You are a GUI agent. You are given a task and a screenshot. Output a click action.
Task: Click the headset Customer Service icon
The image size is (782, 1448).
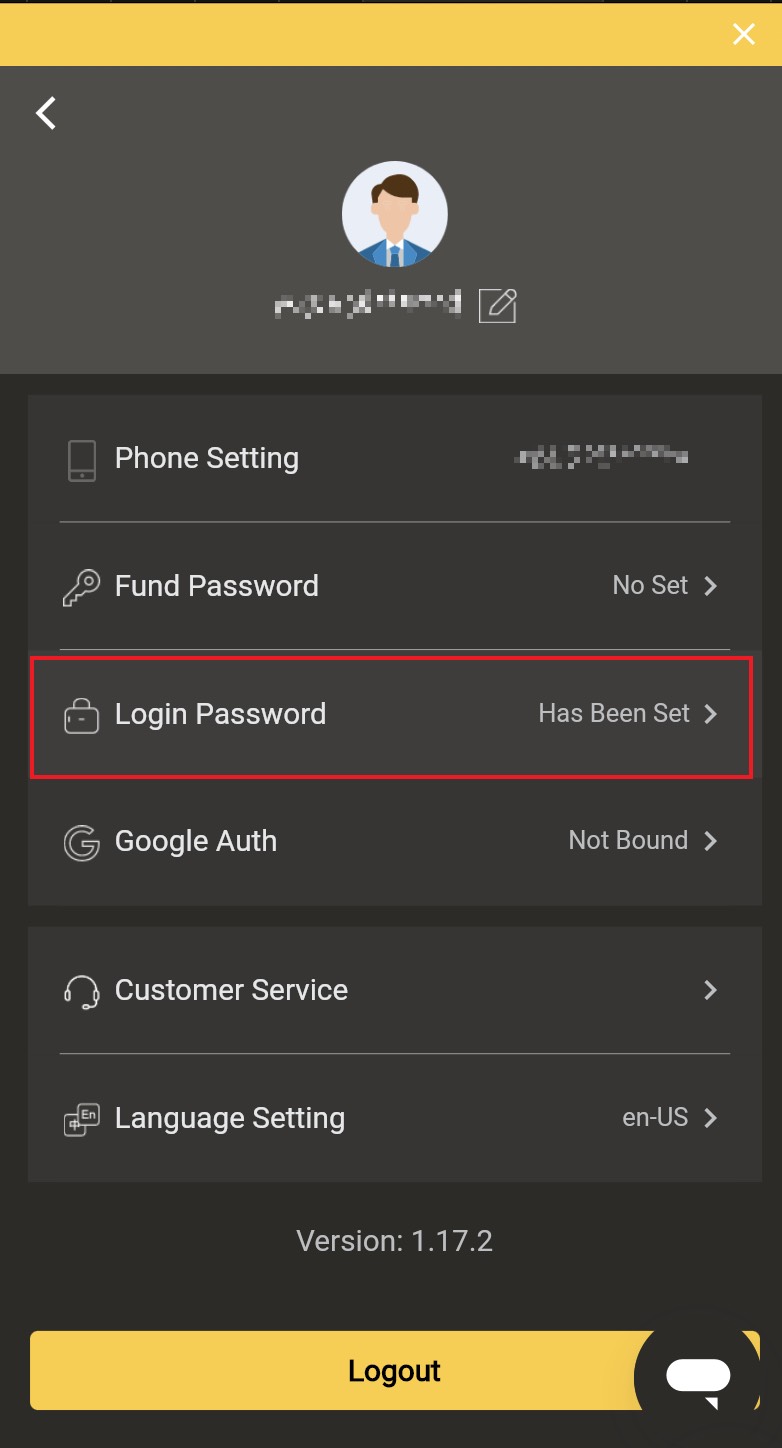pyautogui.click(x=81, y=991)
